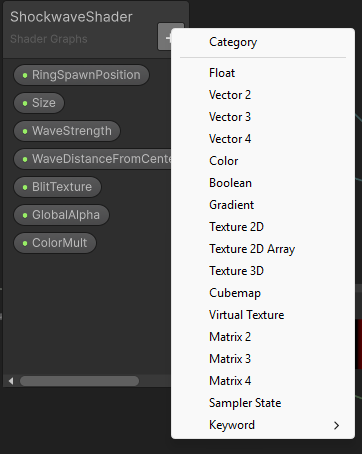Add a Color property
Image resolution: width=362 pixels, height=454 pixels.
(x=263, y=161)
